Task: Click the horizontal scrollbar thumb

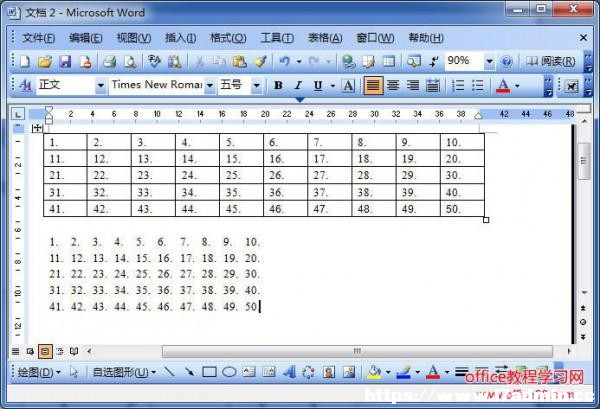Action: point(357,351)
